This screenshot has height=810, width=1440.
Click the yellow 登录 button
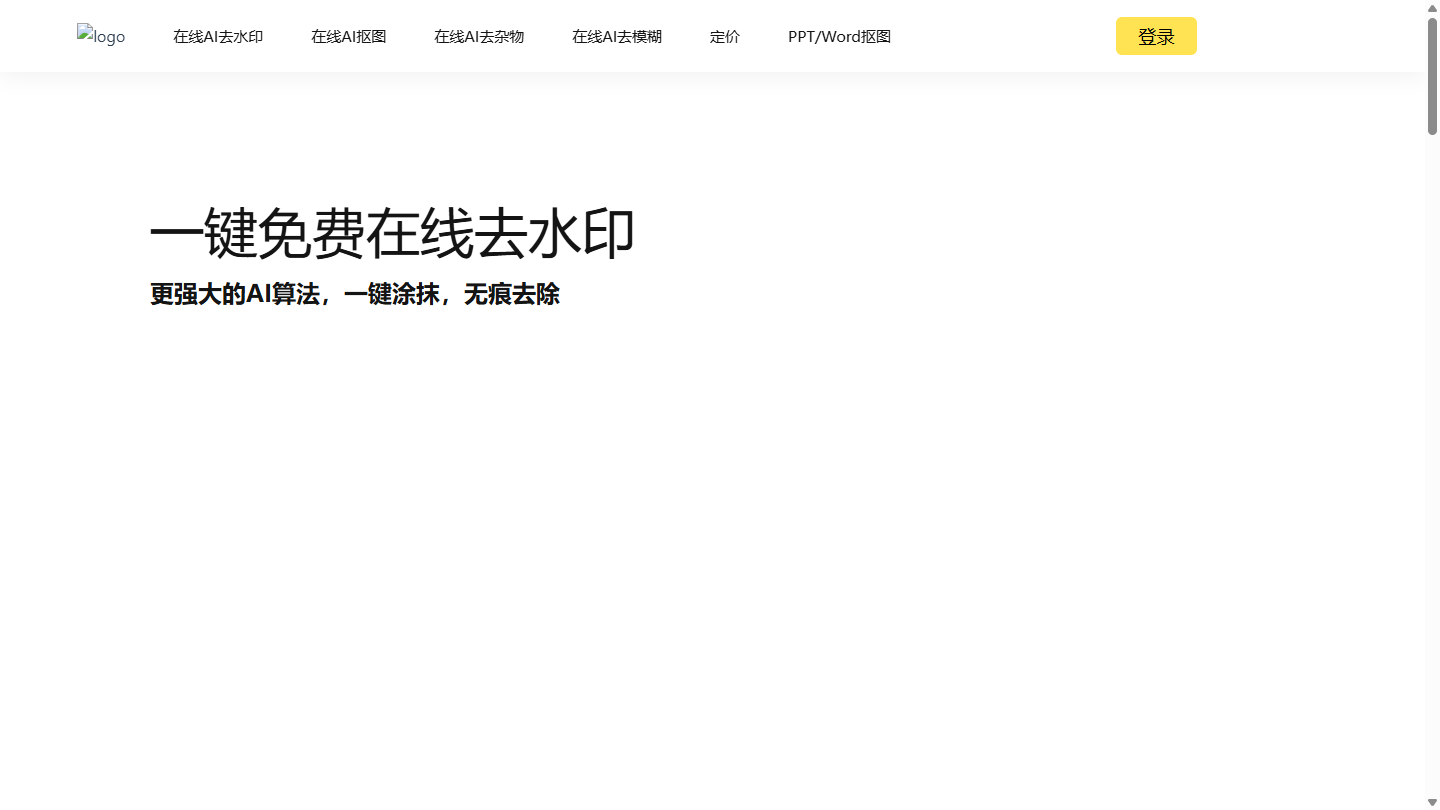1156,36
